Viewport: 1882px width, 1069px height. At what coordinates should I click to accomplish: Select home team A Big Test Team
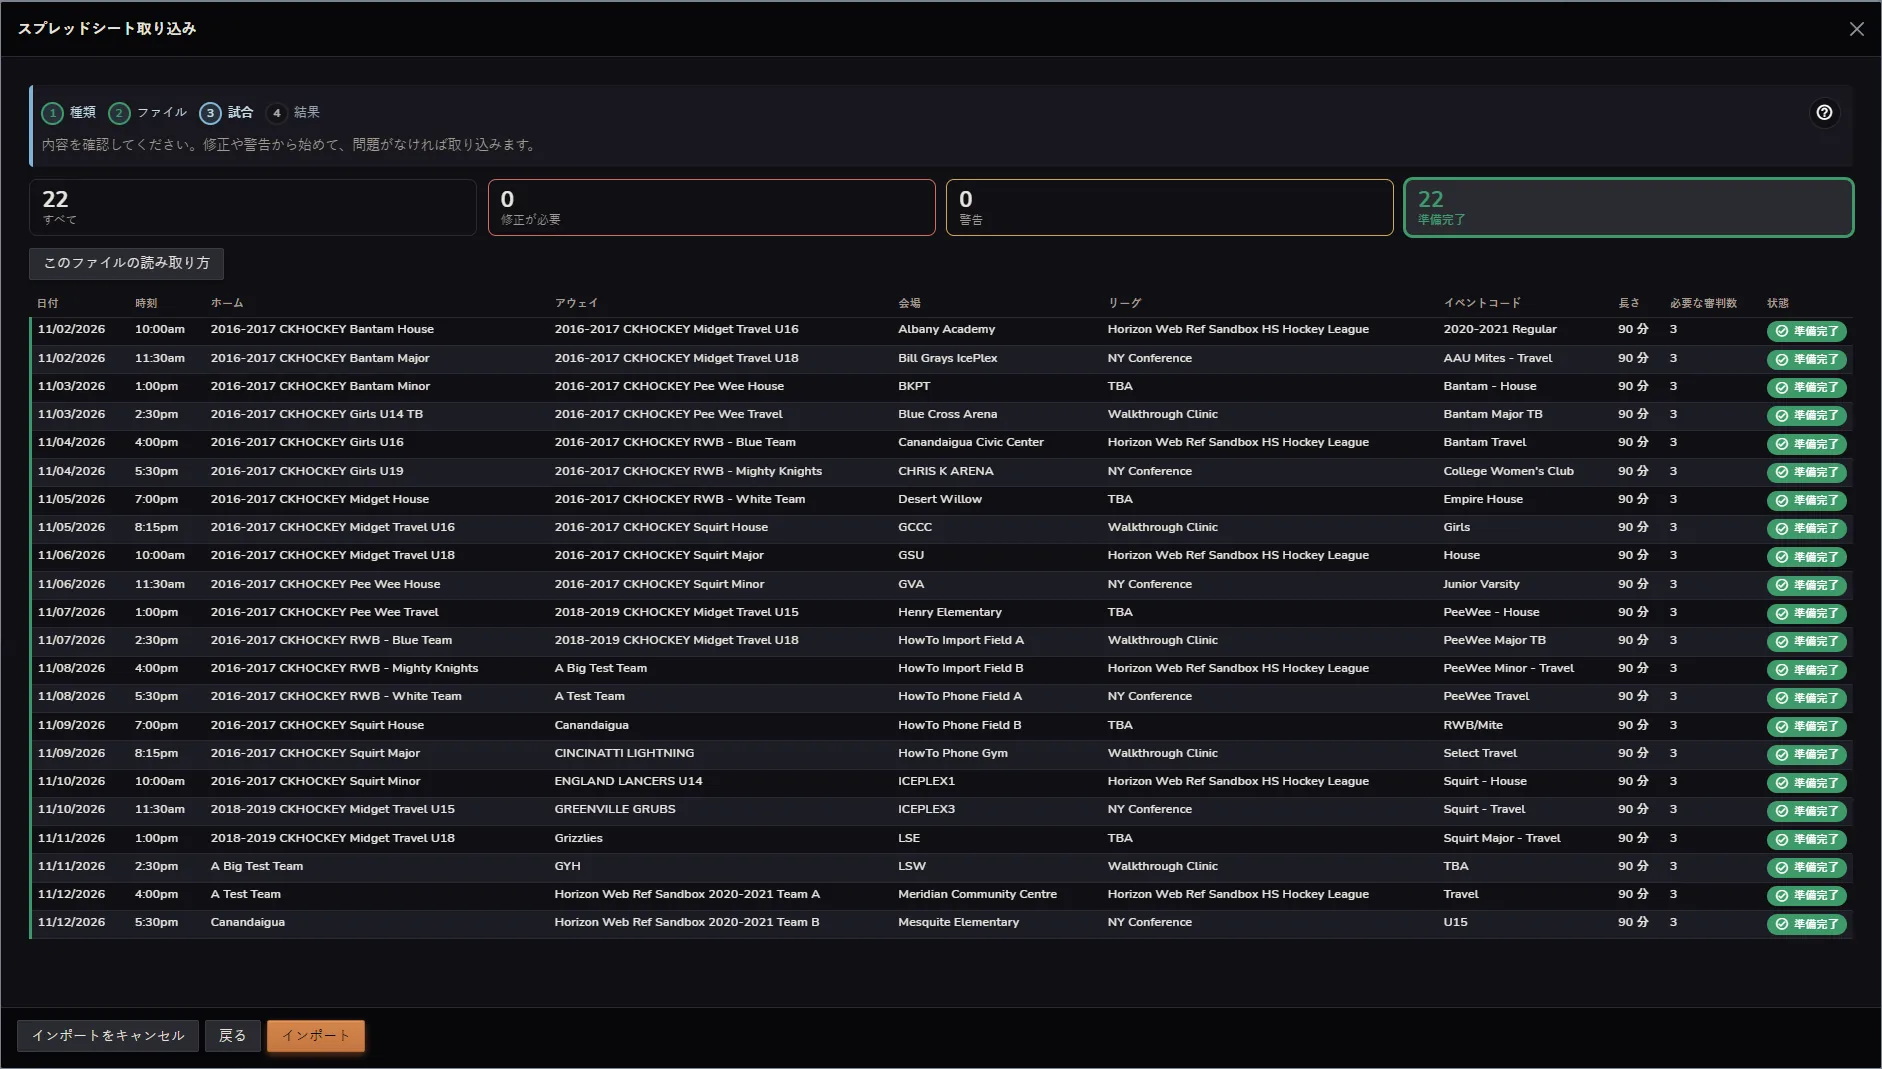(x=256, y=866)
